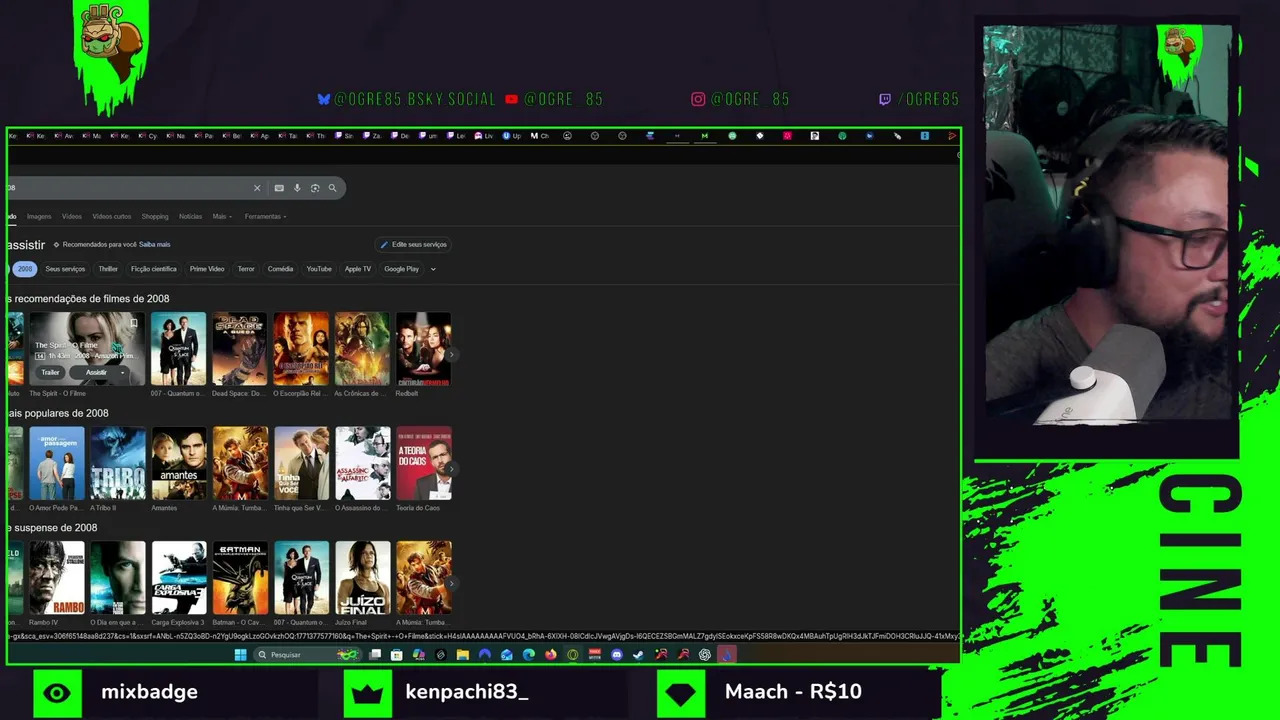The width and height of the screenshot is (1280, 720).
Task: Click the taskbar Pesquisar search box
Action: click(306, 655)
